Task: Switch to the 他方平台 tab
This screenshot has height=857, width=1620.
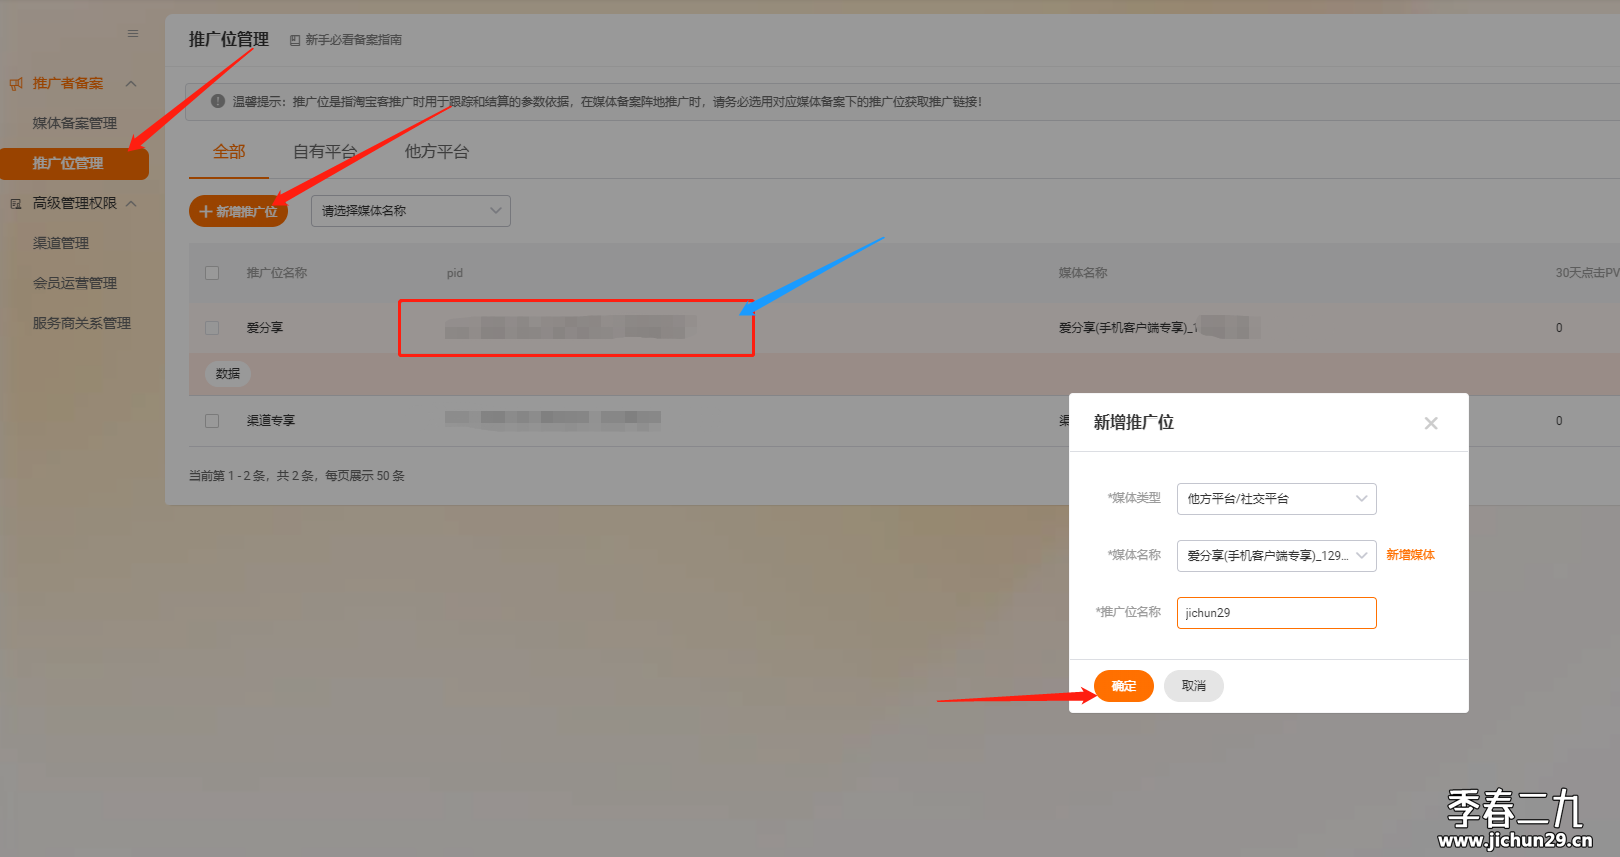Action: (x=437, y=152)
